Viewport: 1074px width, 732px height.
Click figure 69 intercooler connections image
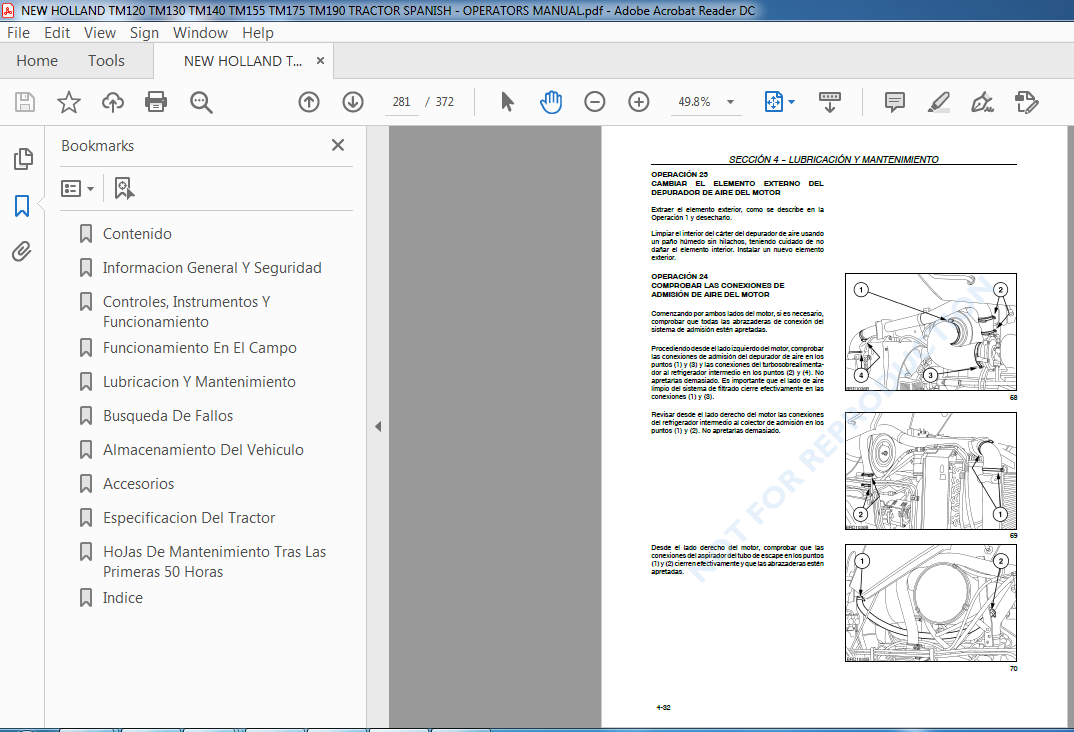[930, 471]
